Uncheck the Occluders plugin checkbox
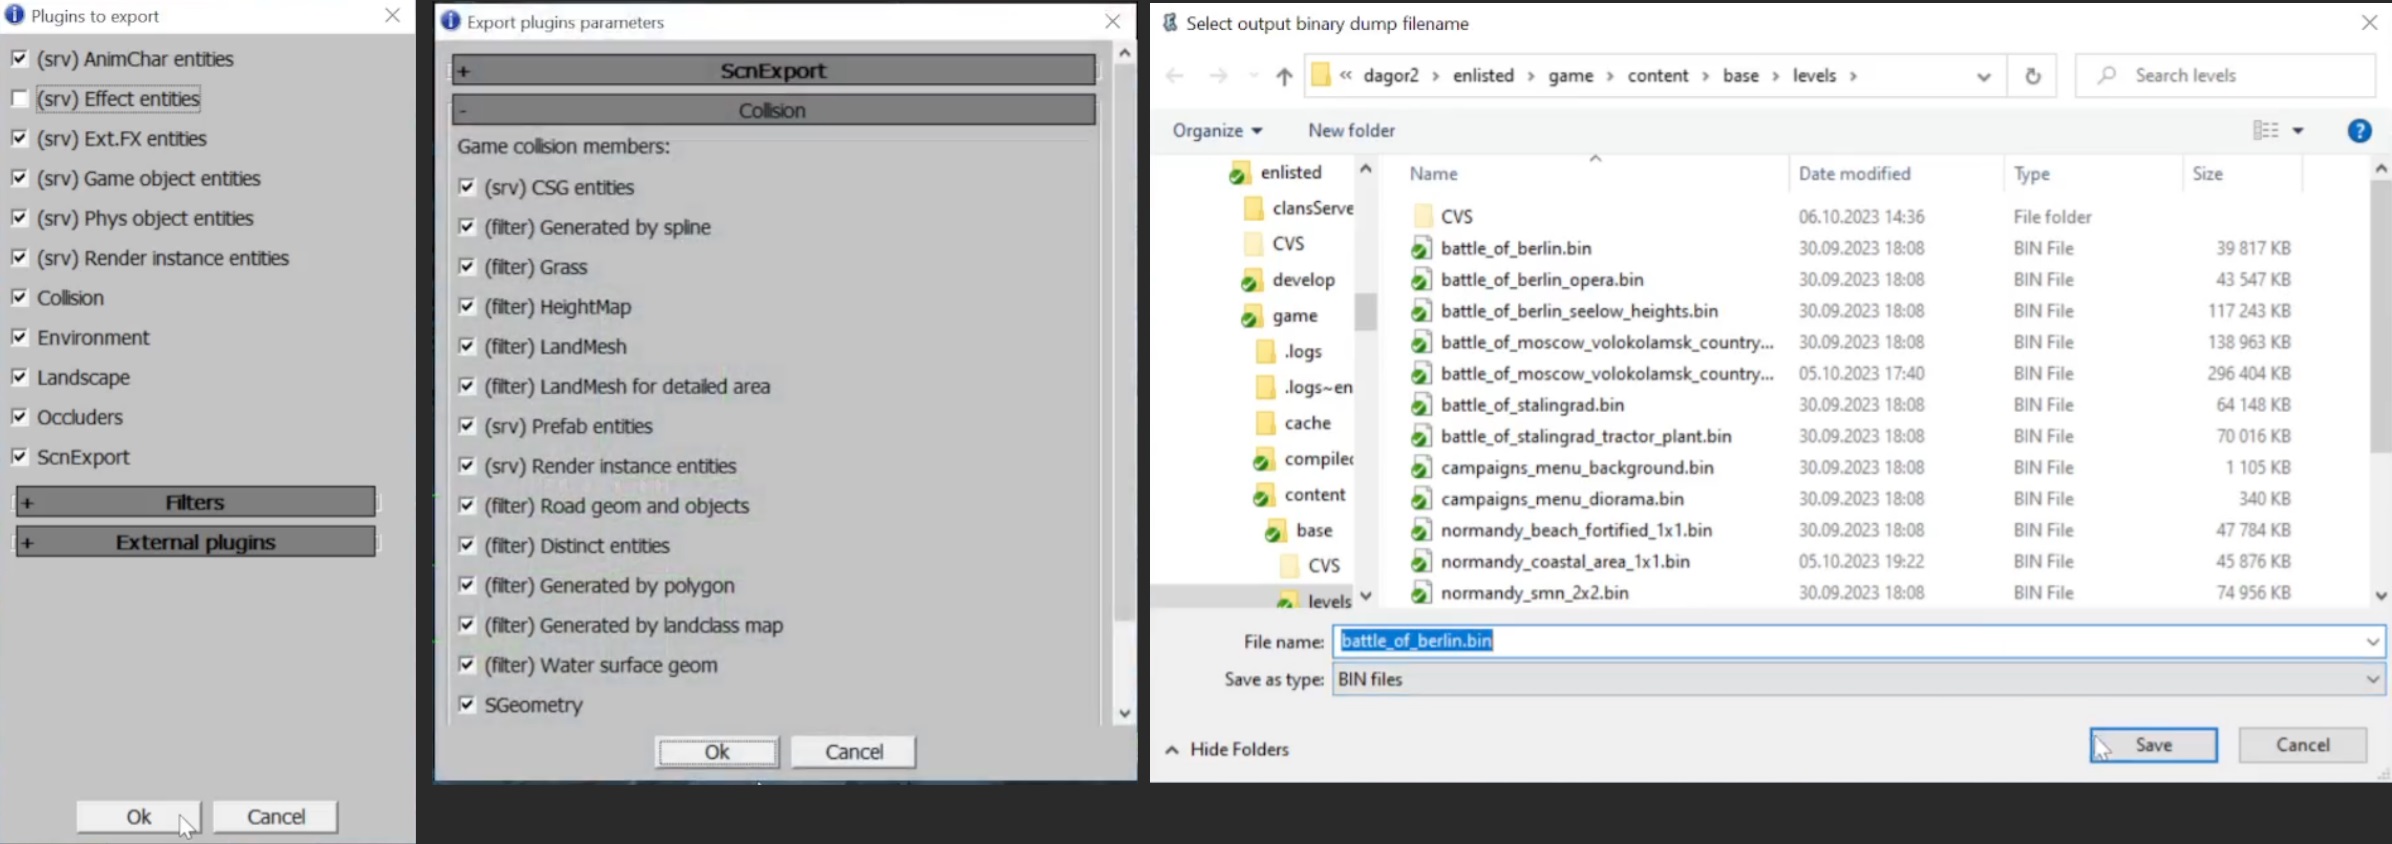This screenshot has height=844, width=2392. pyautogui.click(x=19, y=417)
